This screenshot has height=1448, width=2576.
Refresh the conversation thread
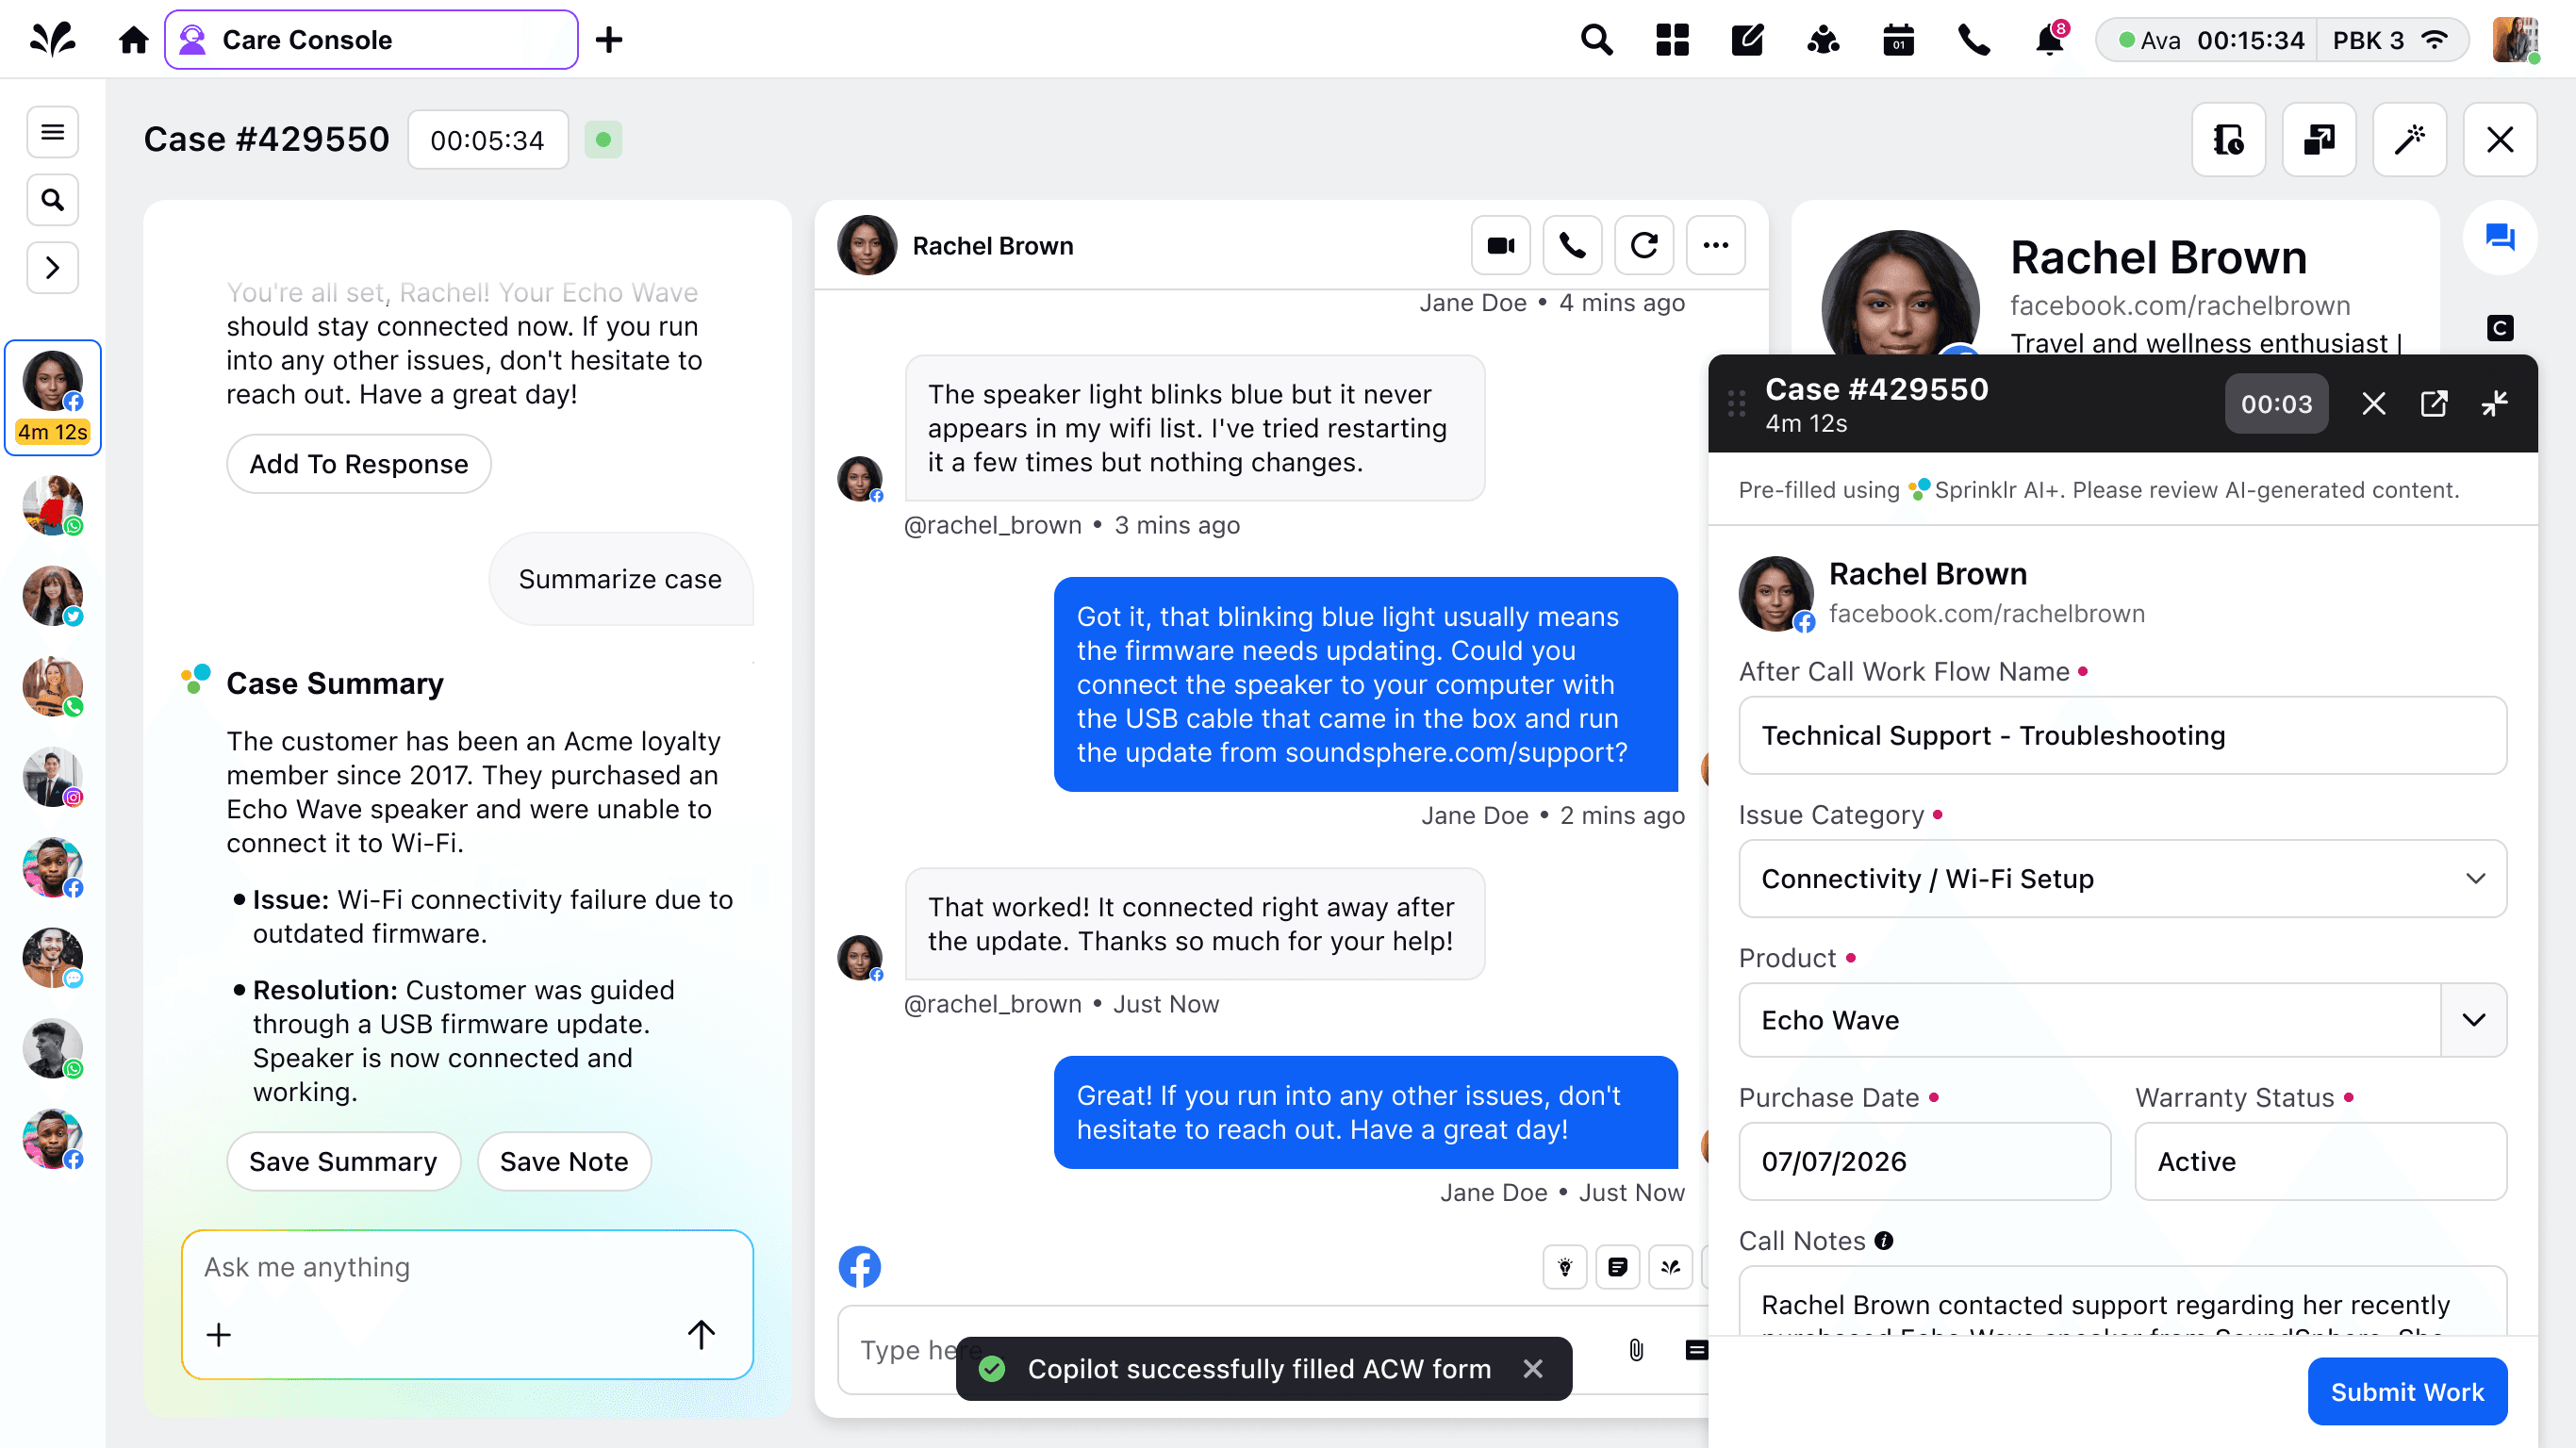point(1645,245)
